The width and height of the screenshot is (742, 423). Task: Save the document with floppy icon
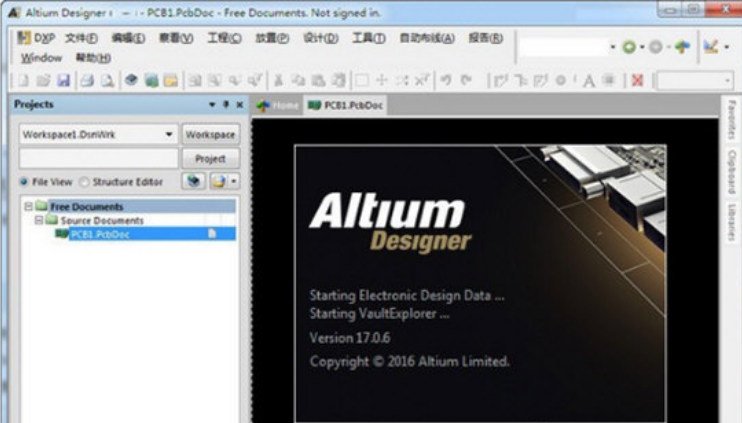click(63, 80)
